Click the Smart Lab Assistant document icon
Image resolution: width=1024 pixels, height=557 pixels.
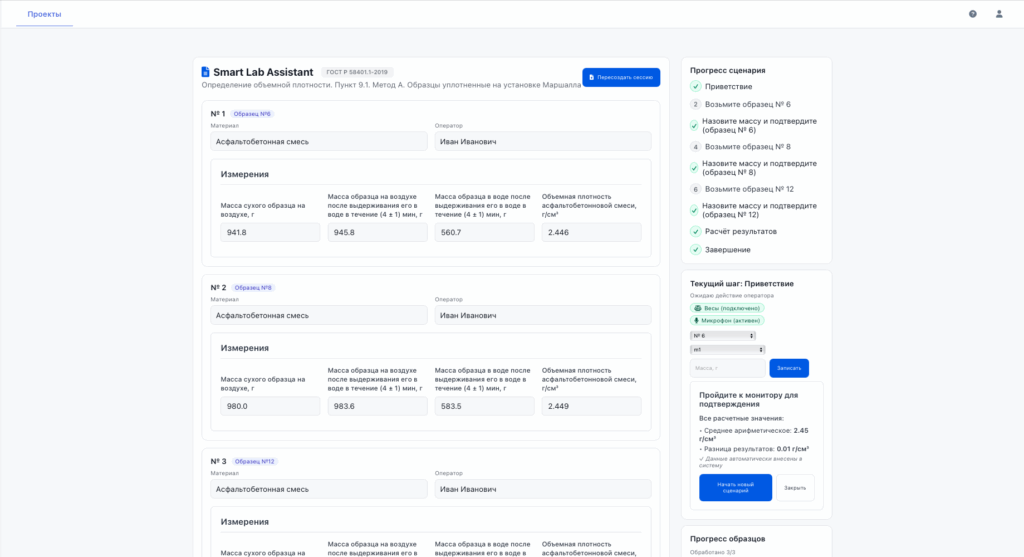[x=206, y=72]
